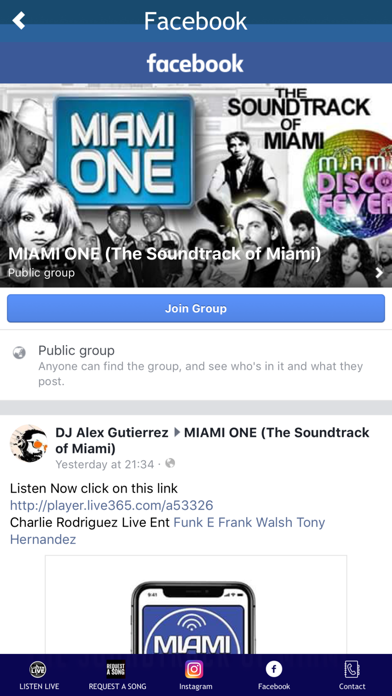Click the Hernandez tagged name link

pos(43,539)
